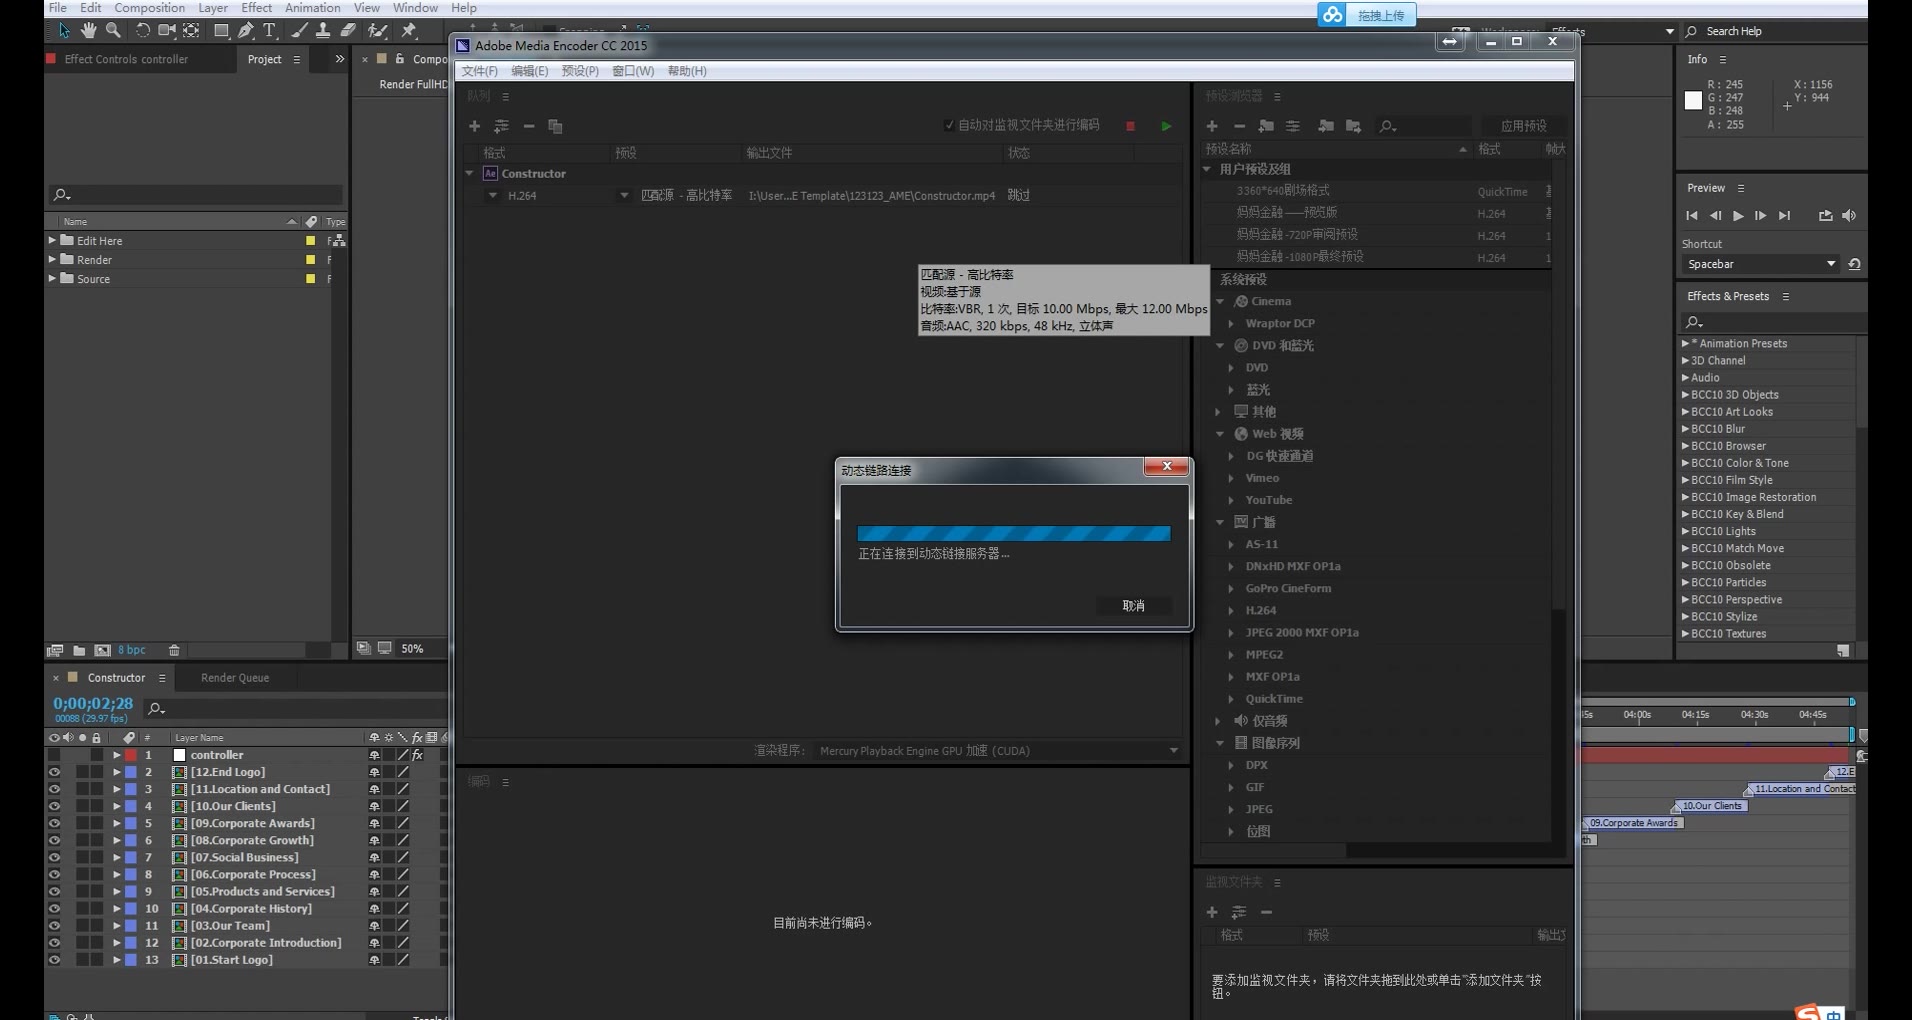
Task: Expand the YouTube preset group
Action: pyautogui.click(x=1231, y=500)
